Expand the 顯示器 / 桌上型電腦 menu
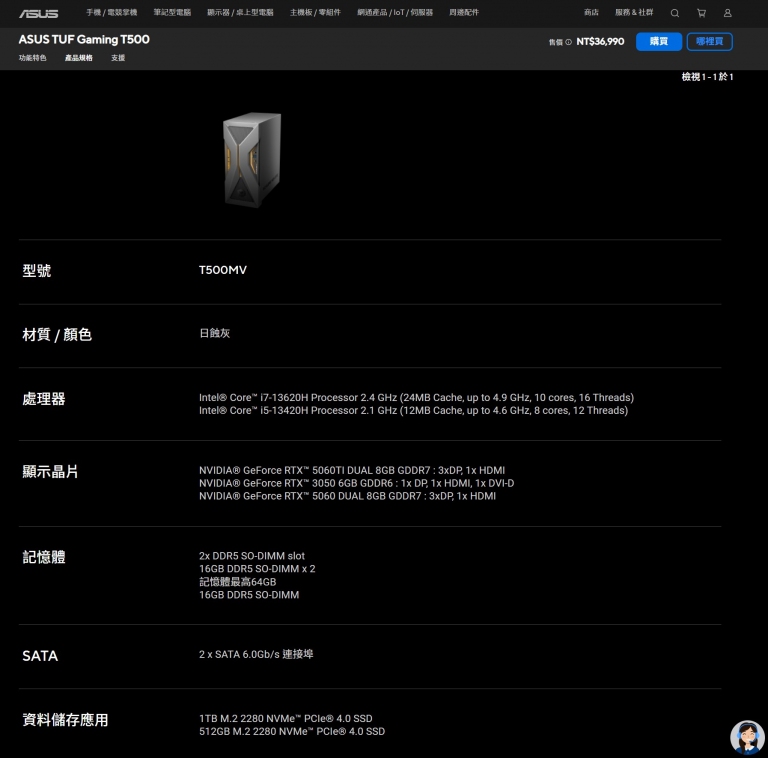This screenshot has height=758, width=768. (240, 13)
